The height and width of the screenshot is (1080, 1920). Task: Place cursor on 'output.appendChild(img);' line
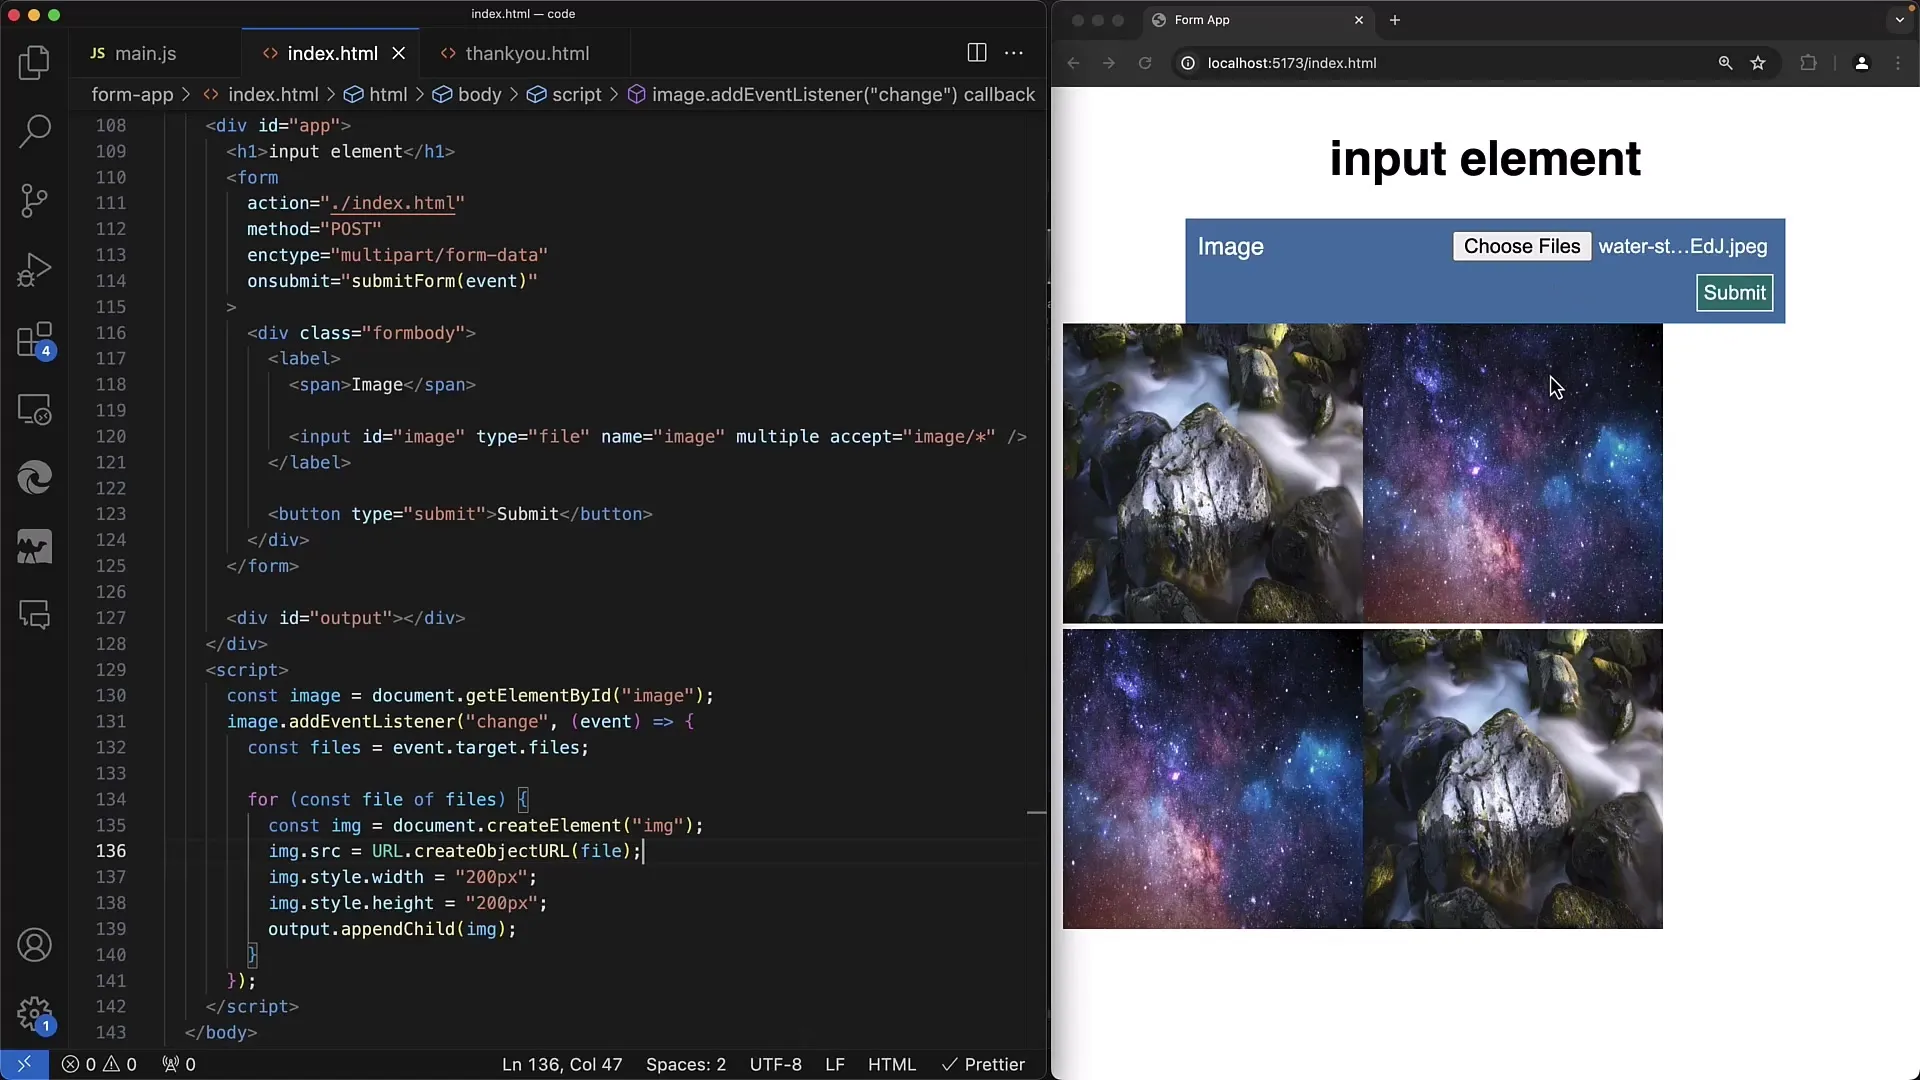(x=392, y=929)
